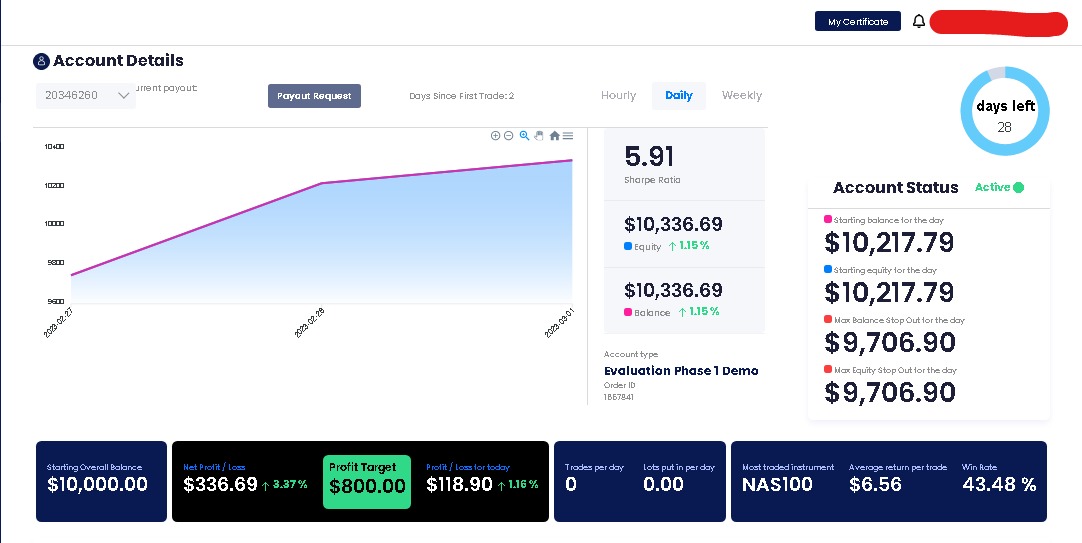This screenshot has width=1082, height=543.
Task: Click the Payout Request button
Action: 314,96
